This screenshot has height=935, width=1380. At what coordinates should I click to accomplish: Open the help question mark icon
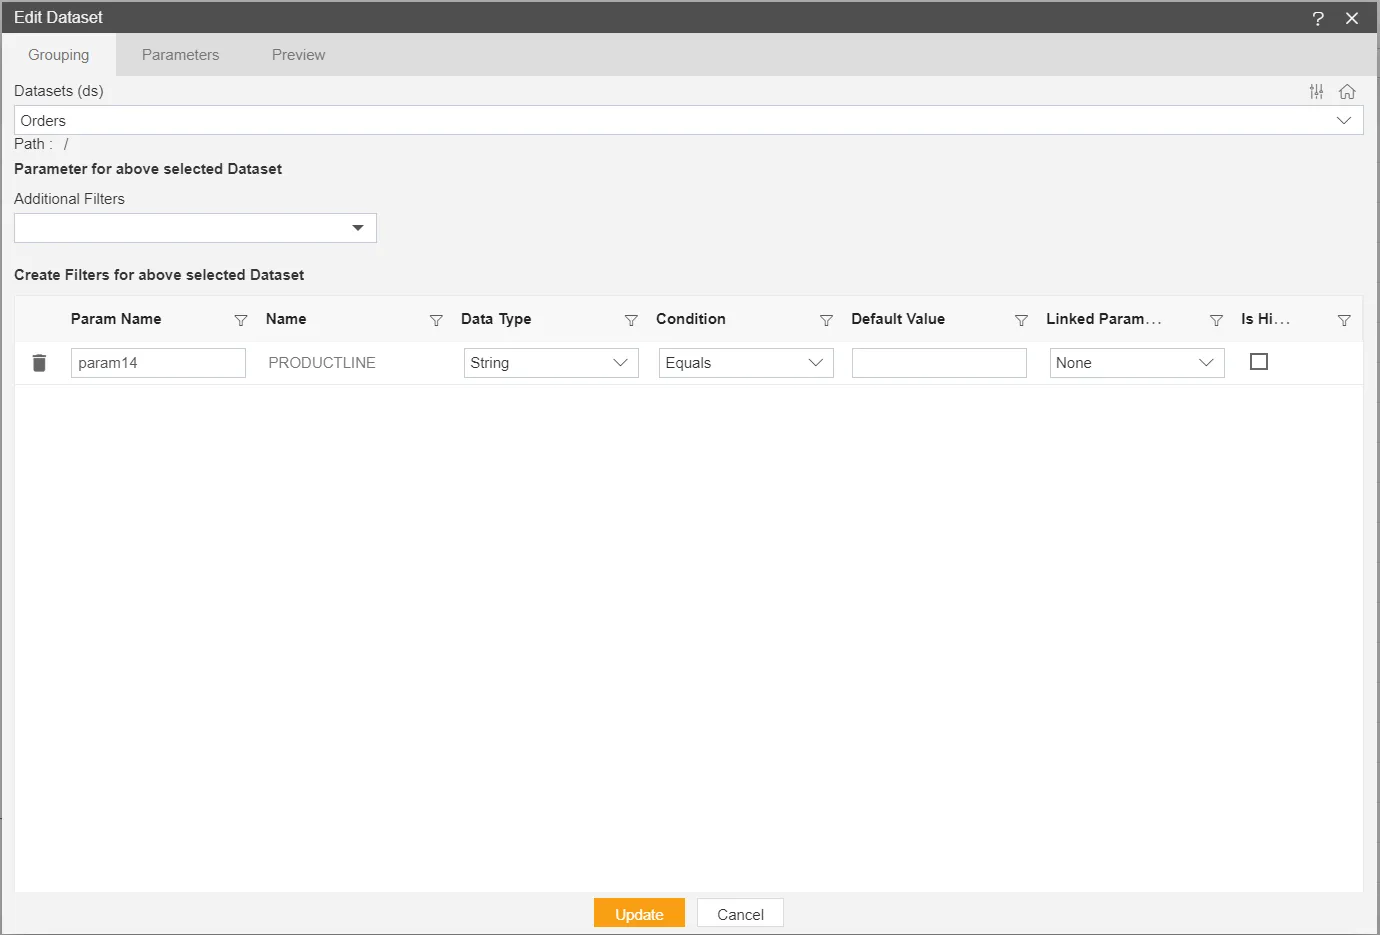point(1318,18)
